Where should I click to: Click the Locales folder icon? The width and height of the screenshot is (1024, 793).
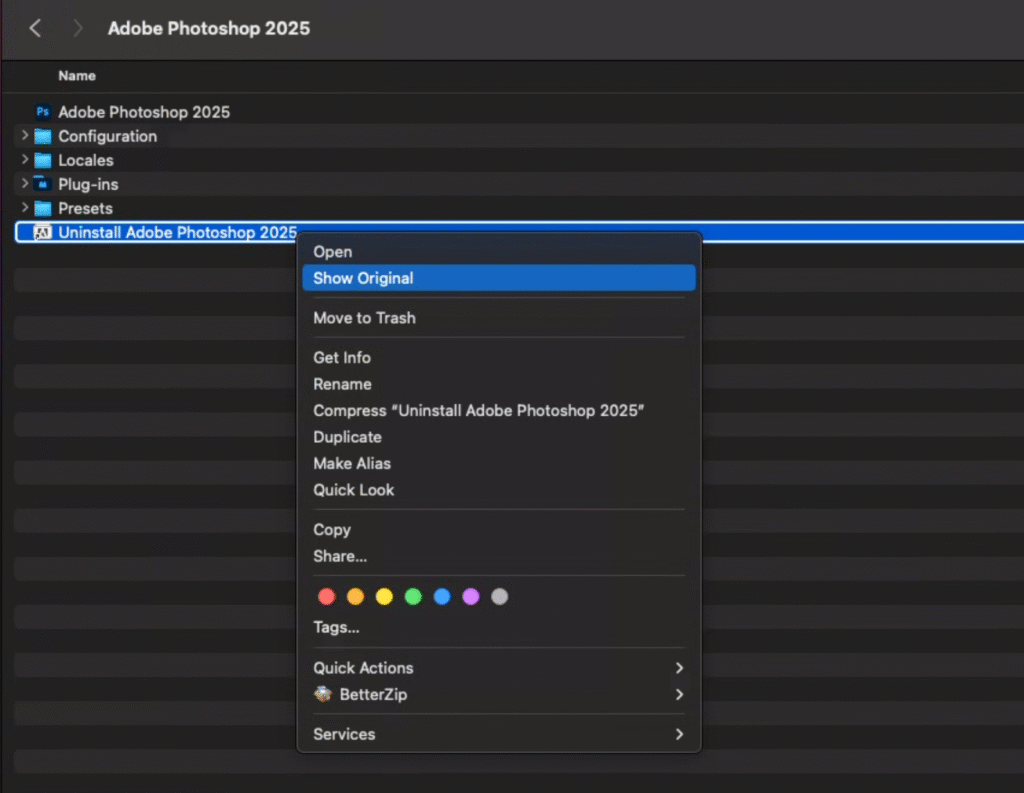[42, 160]
